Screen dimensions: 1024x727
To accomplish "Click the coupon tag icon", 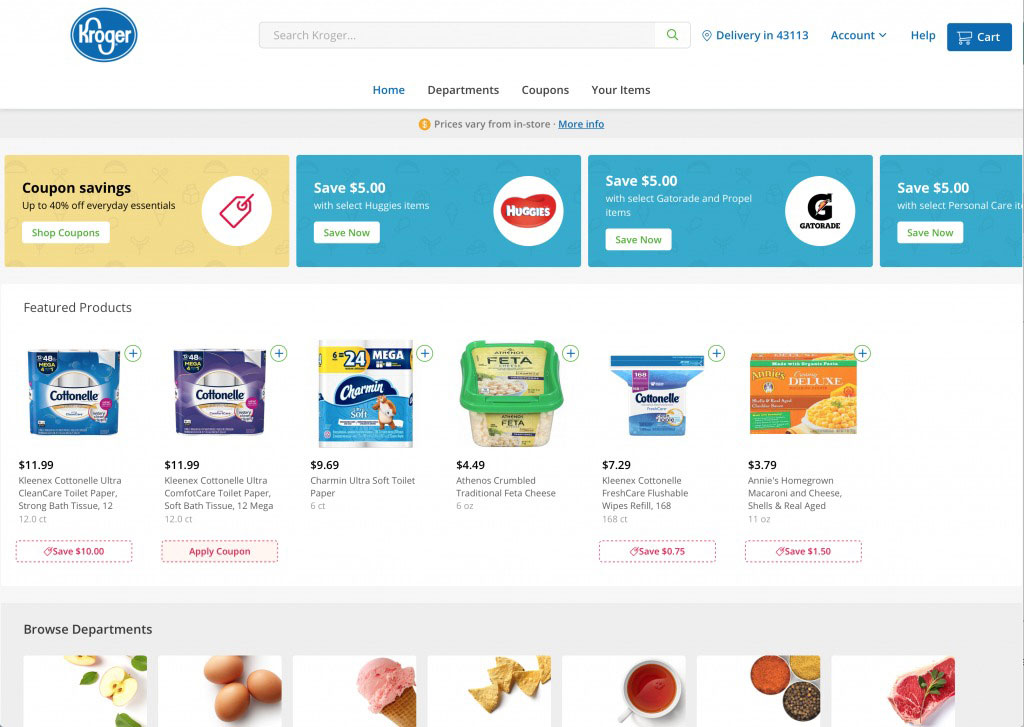I will (236, 210).
